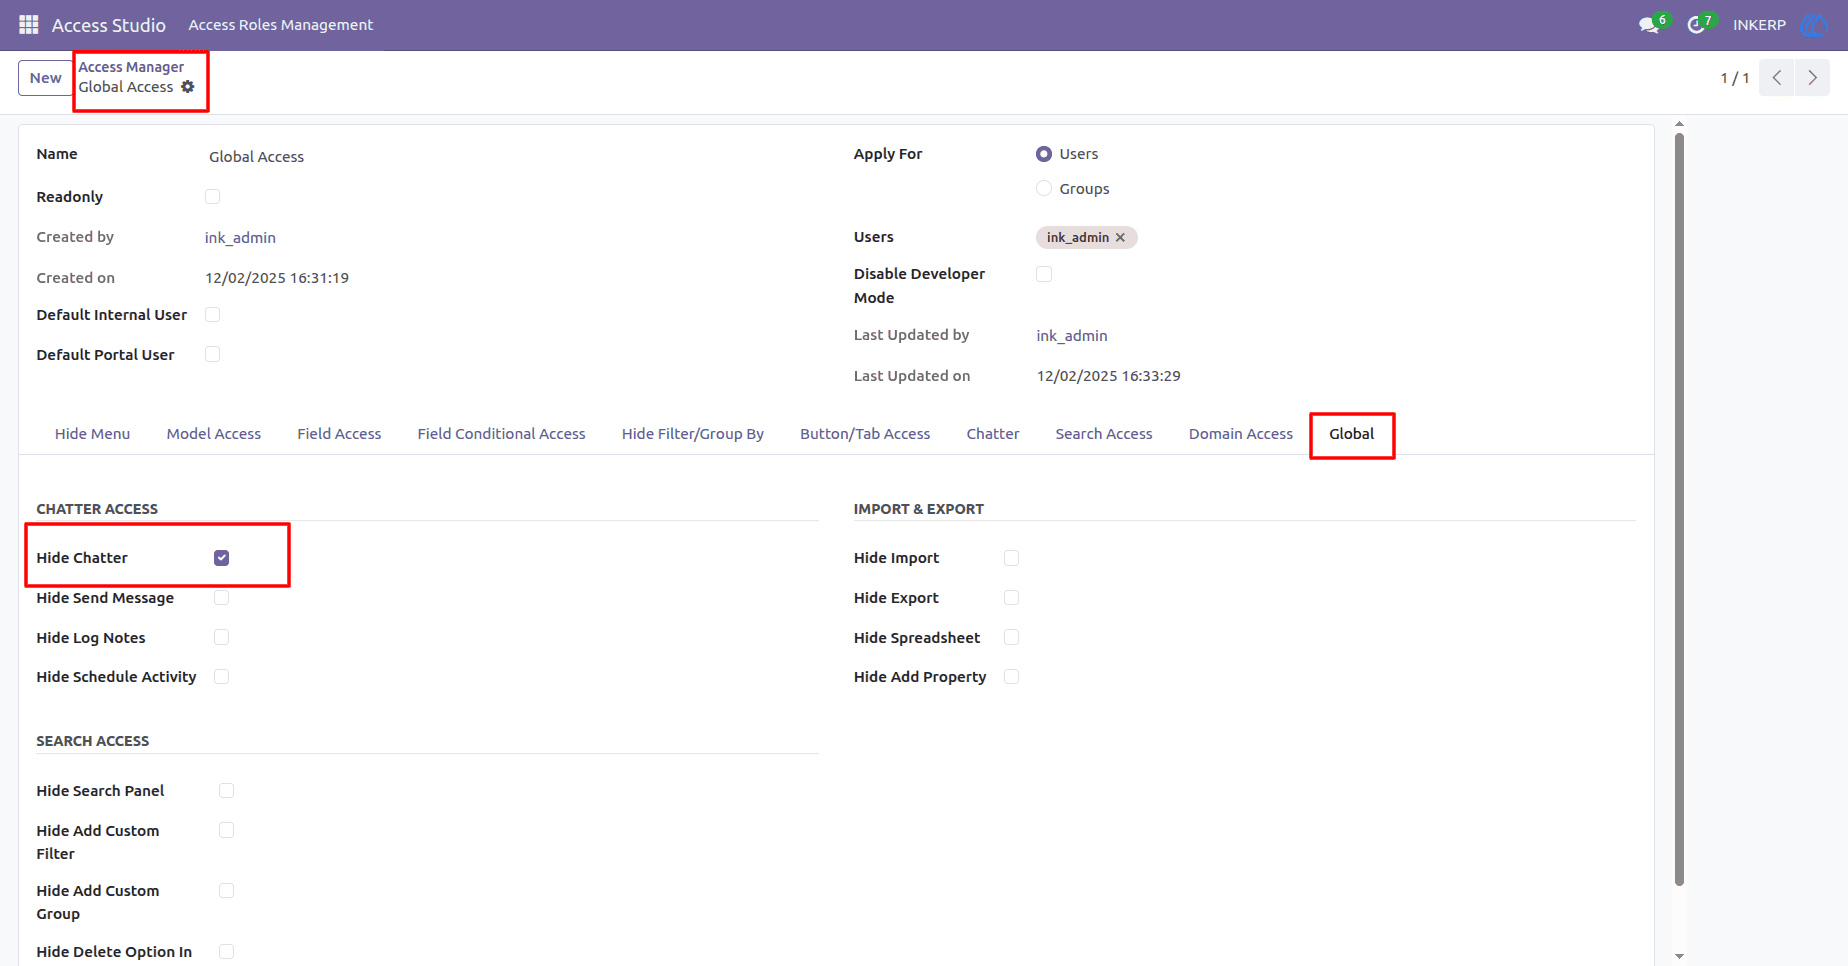Enable Hide Log Notes checkbox
The image size is (1848, 966).
pos(222,638)
